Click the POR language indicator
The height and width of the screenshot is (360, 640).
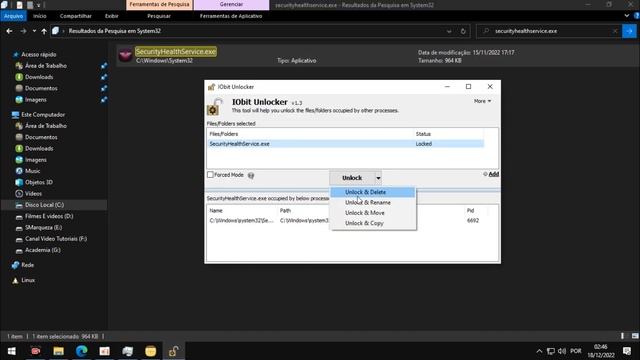pos(576,351)
